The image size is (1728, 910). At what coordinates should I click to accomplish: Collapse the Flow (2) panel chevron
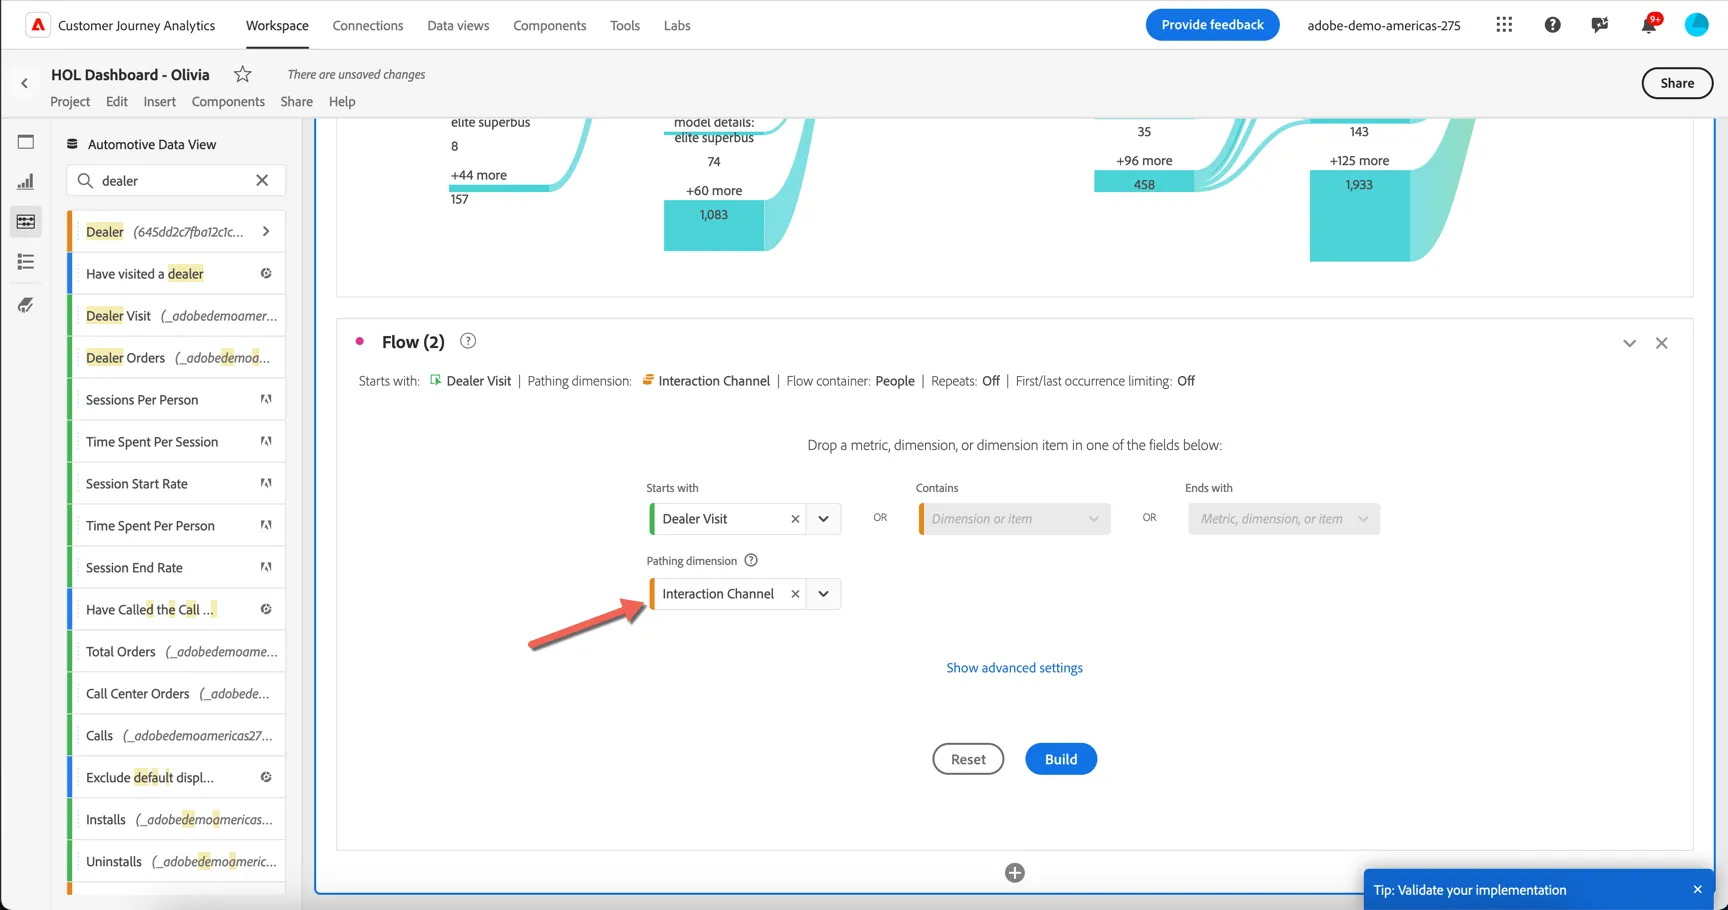pyautogui.click(x=1630, y=343)
